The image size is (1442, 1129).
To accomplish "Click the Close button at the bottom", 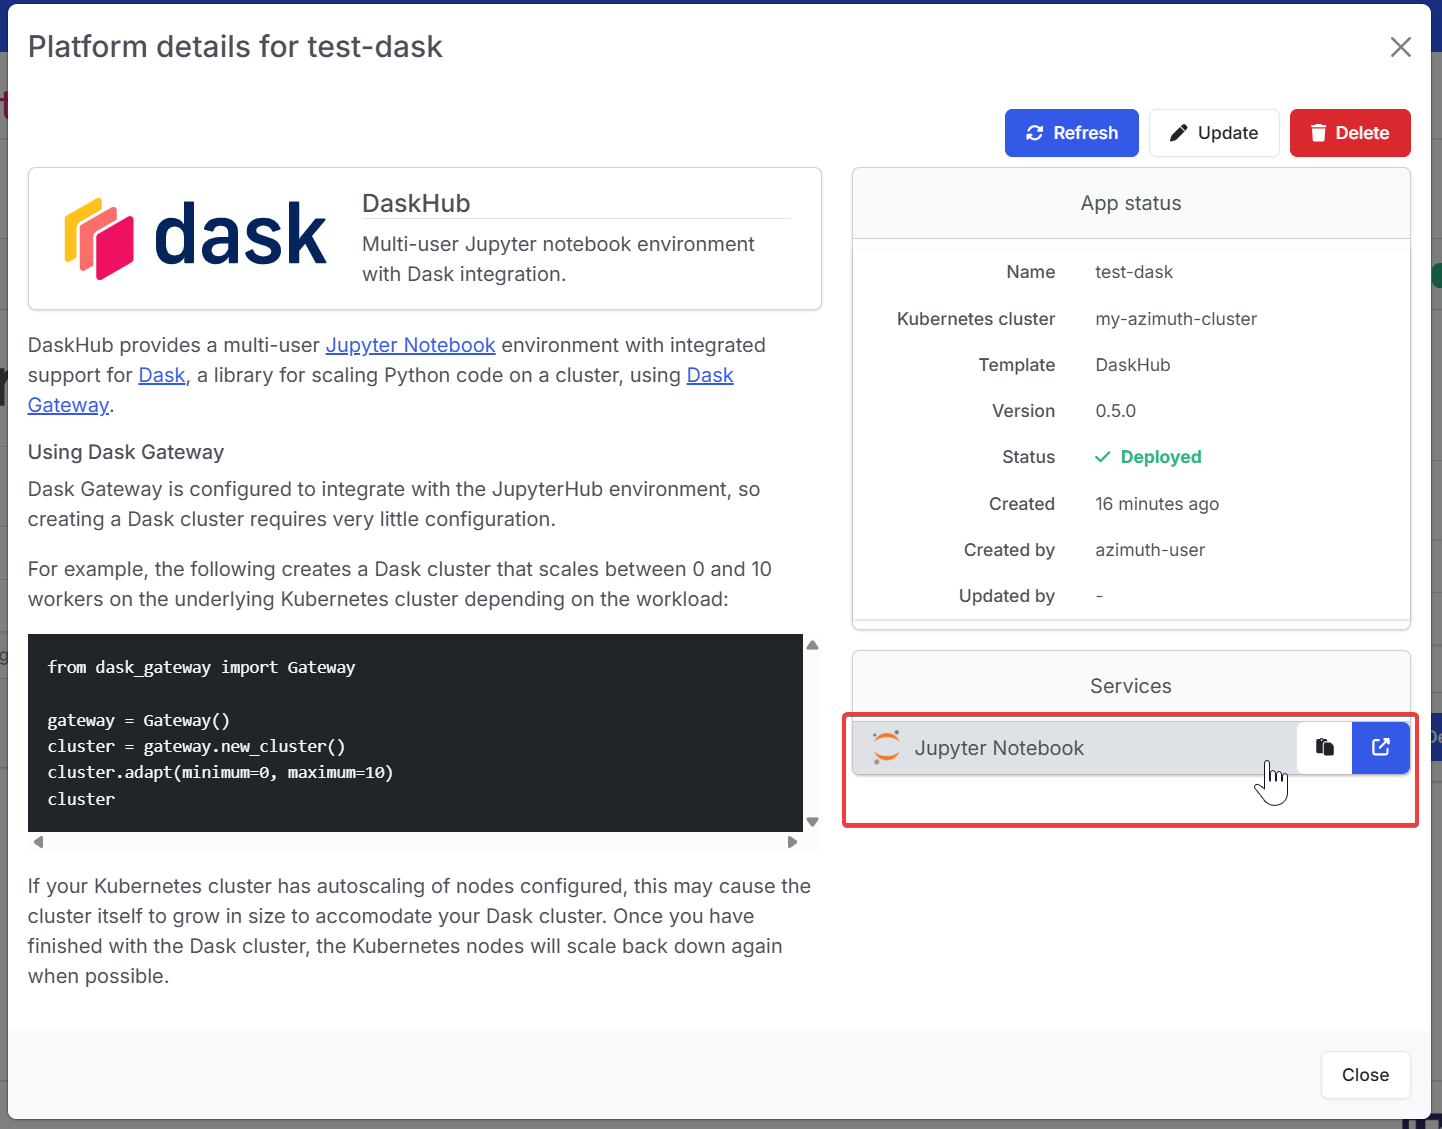I will [x=1365, y=1075].
